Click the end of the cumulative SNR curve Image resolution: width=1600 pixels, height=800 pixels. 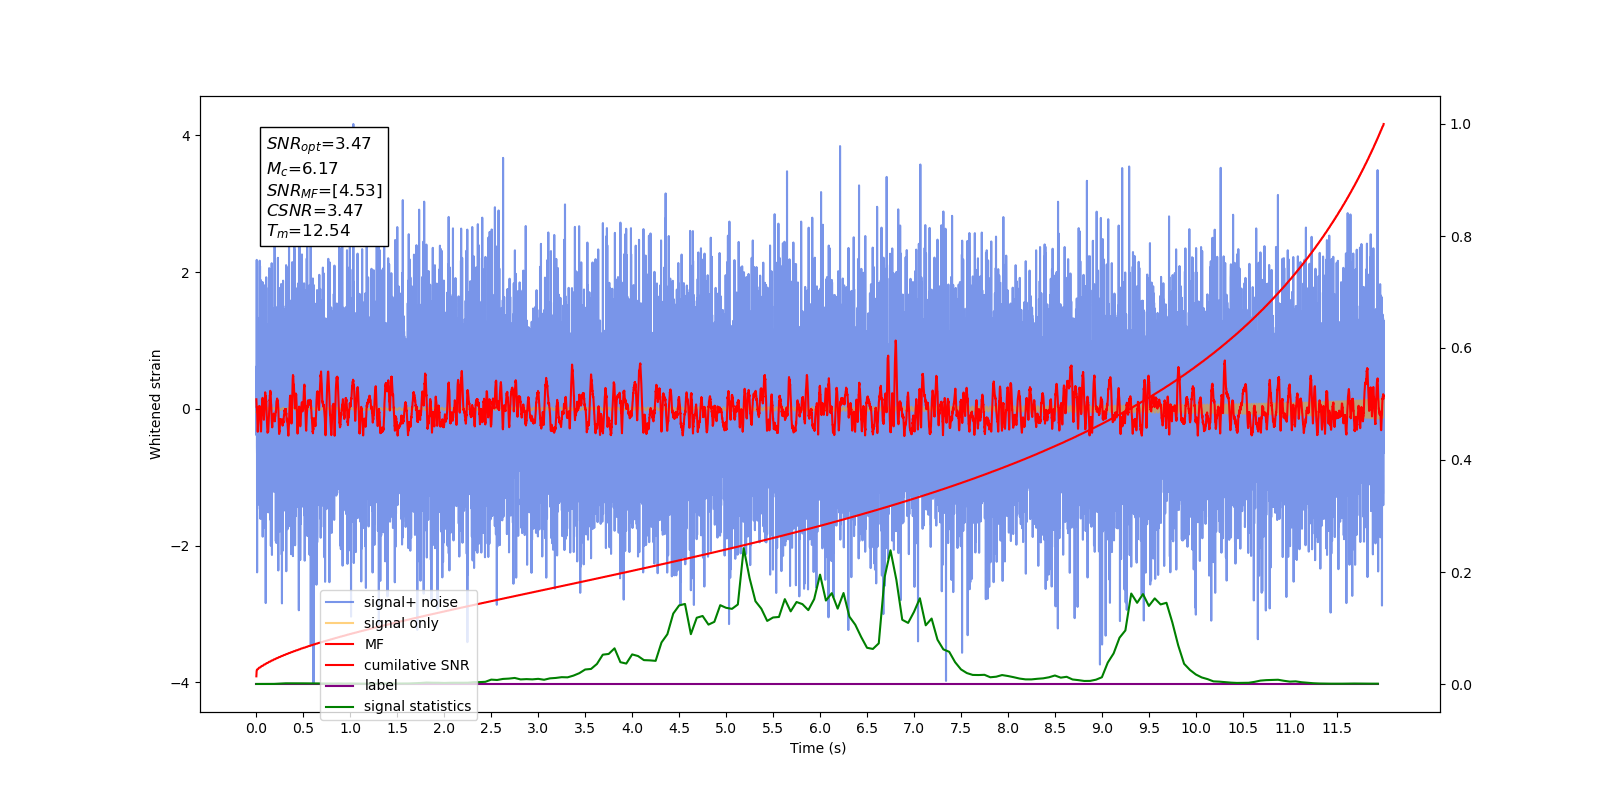1384,124
